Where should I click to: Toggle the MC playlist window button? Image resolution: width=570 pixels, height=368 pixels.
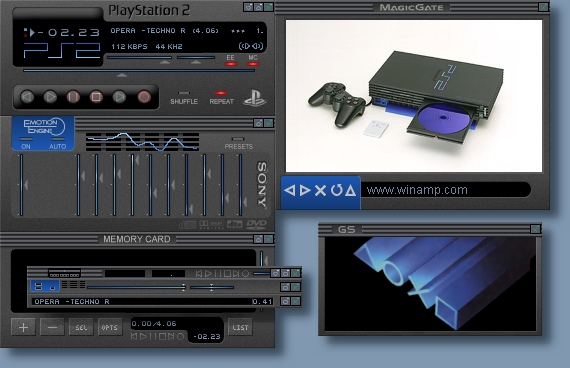[x=253, y=61]
